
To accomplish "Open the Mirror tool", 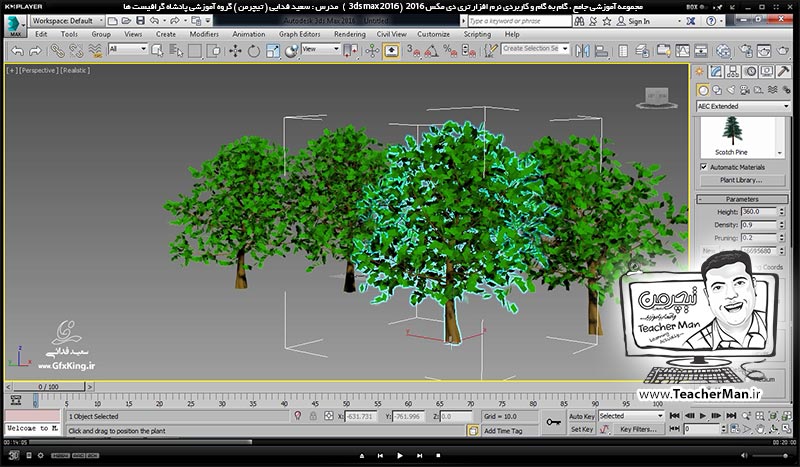I will [582, 51].
